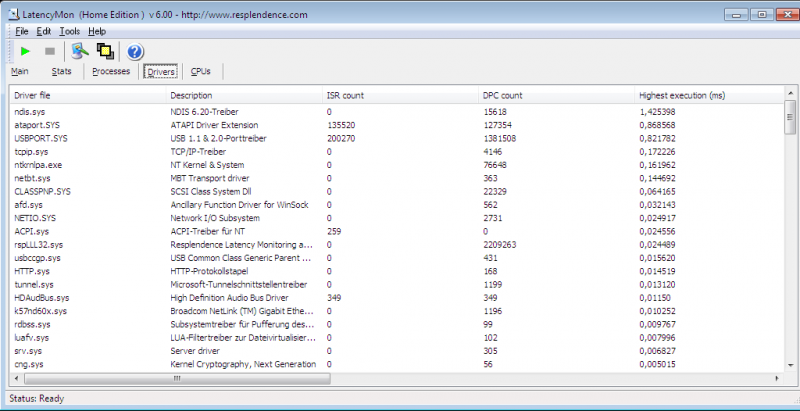The width and height of the screenshot is (800, 411).
Task: Open the Tools menu
Action: [x=69, y=32]
